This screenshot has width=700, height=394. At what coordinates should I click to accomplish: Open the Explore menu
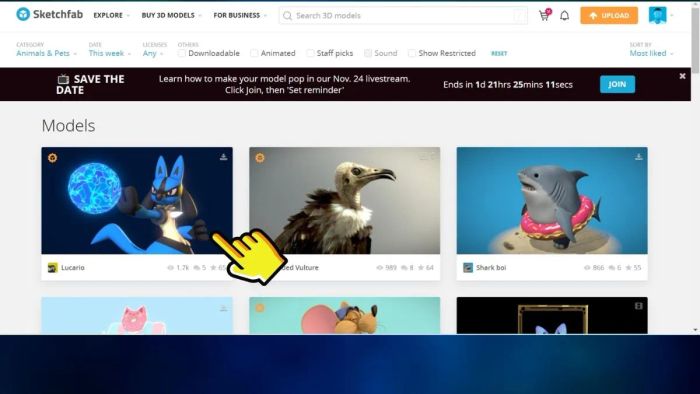click(x=112, y=15)
